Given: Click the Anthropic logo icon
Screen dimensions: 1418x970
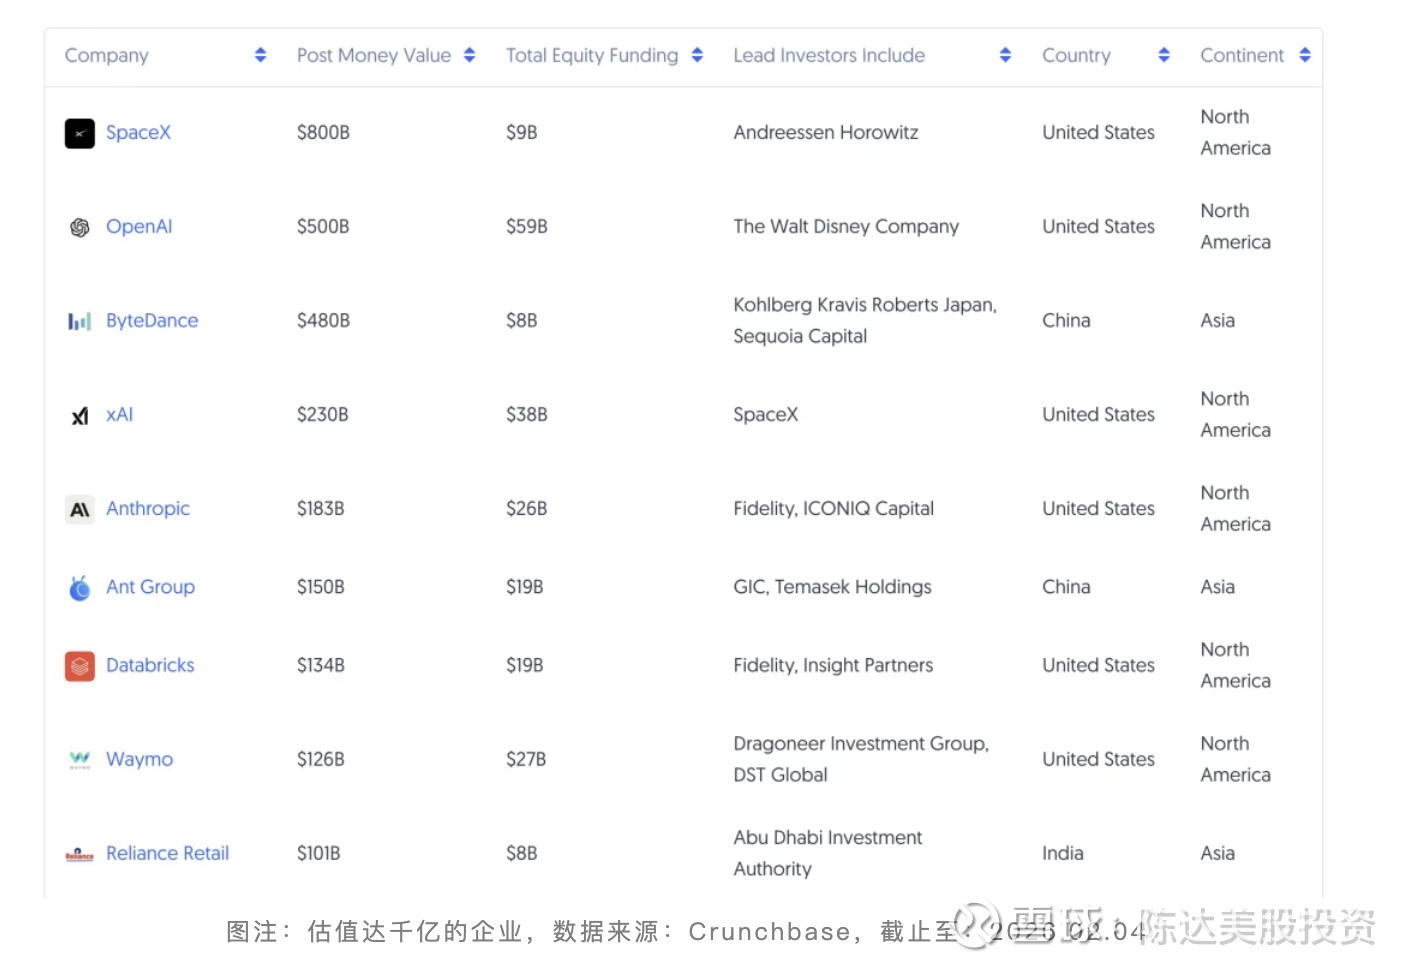Looking at the screenshot, I should pos(80,509).
